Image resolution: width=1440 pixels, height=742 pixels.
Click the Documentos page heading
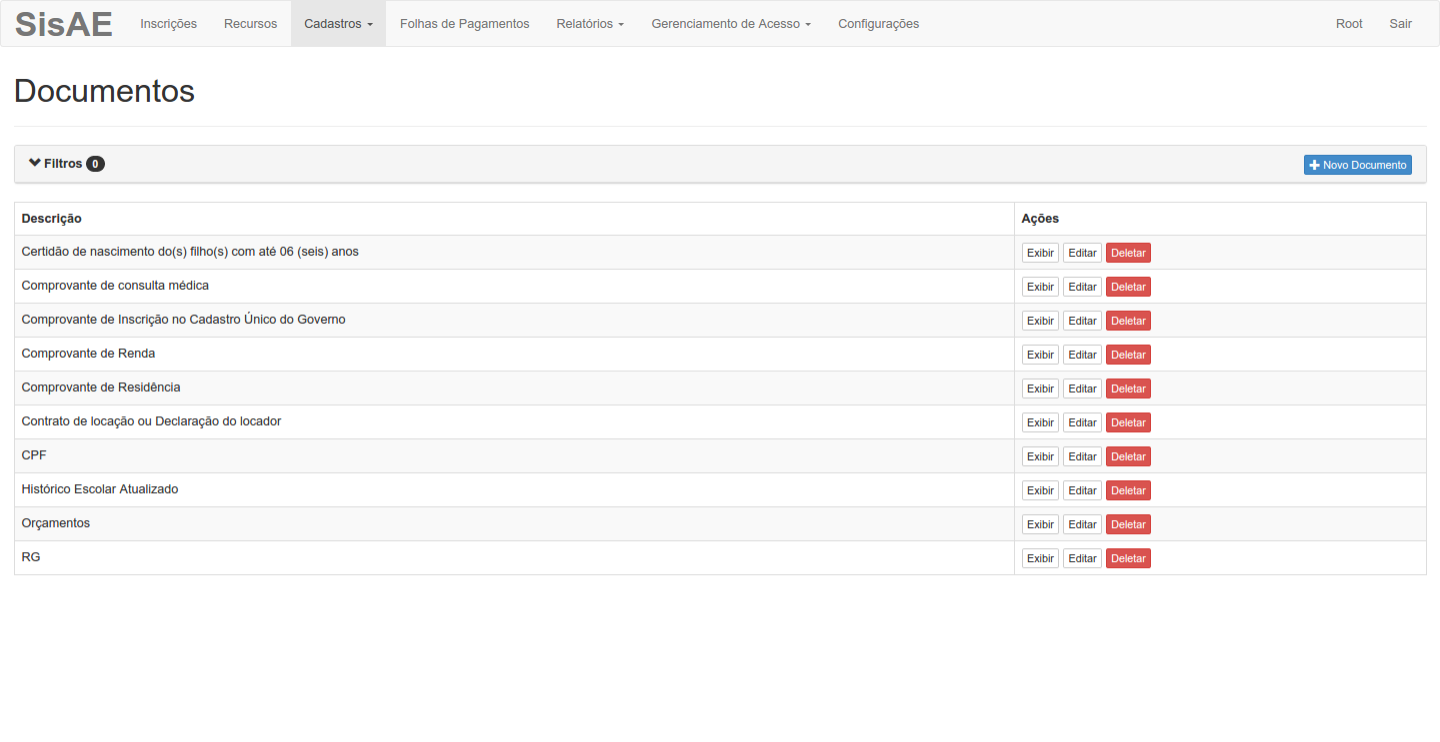pyautogui.click(x=104, y=91)
